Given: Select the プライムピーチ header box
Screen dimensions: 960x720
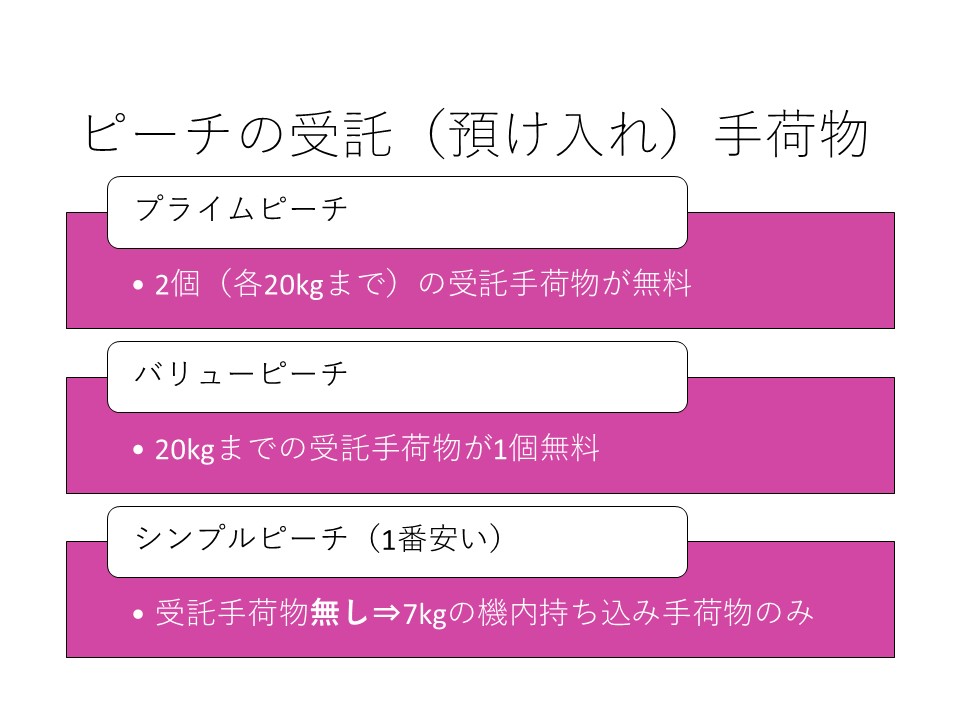Looking at the screenshot, I should [x=397, y=212].
